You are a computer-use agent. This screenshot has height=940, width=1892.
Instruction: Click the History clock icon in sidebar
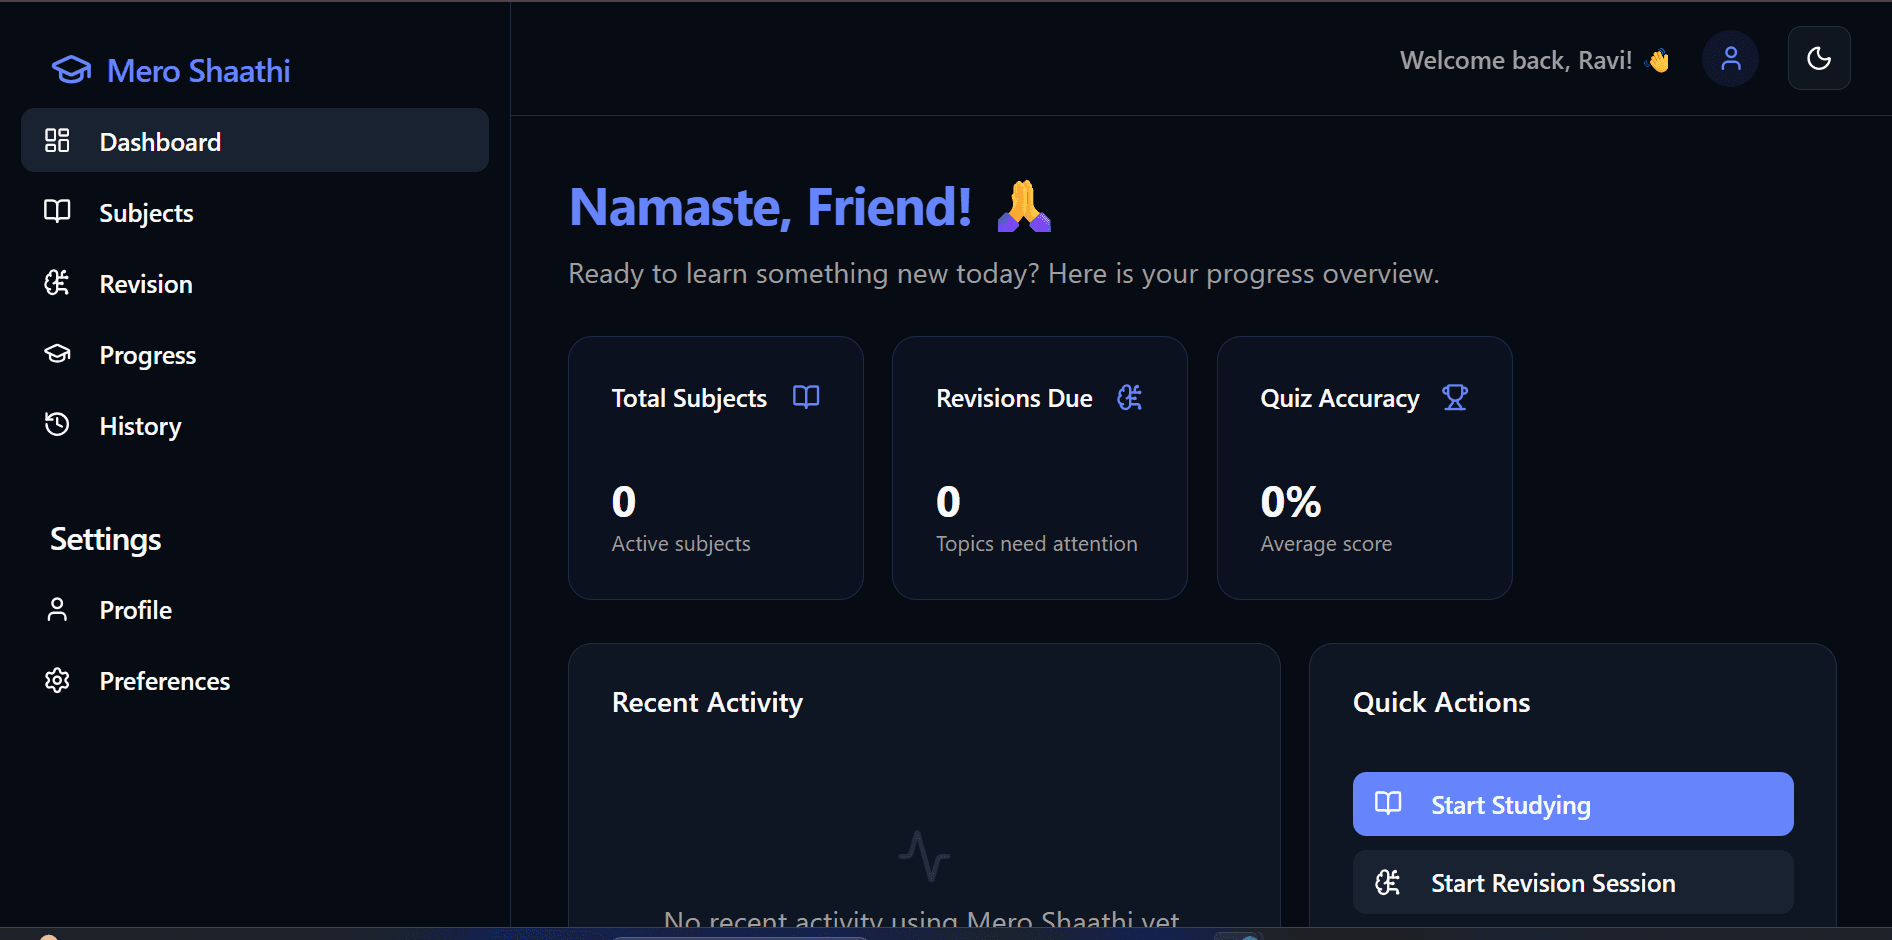[57, 424]
